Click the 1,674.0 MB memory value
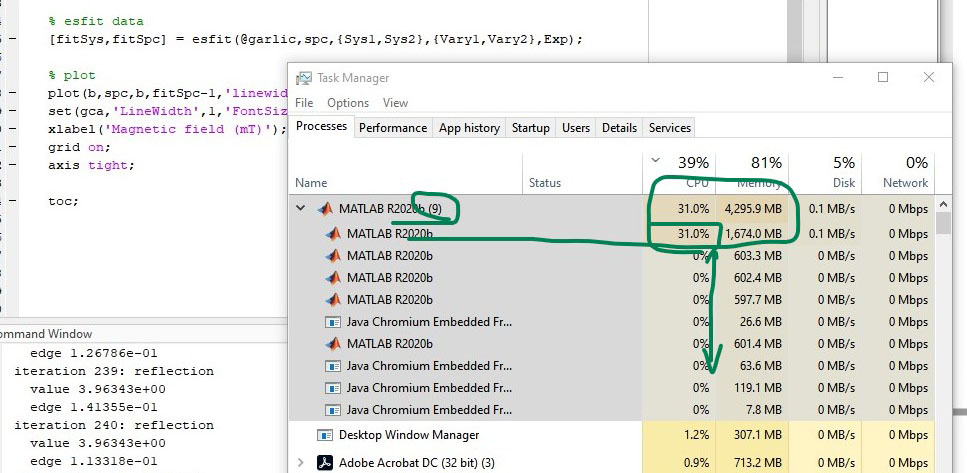Screen dimensions: 967x473 [x=753, y=234]
